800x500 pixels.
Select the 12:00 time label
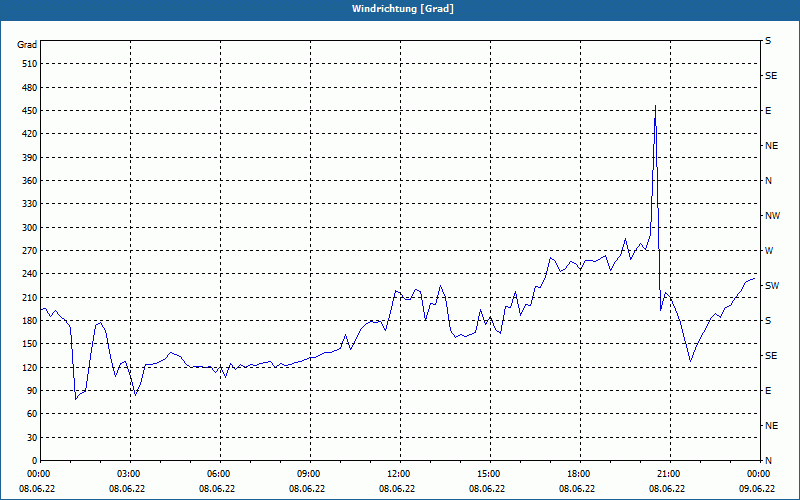[397, 474]
